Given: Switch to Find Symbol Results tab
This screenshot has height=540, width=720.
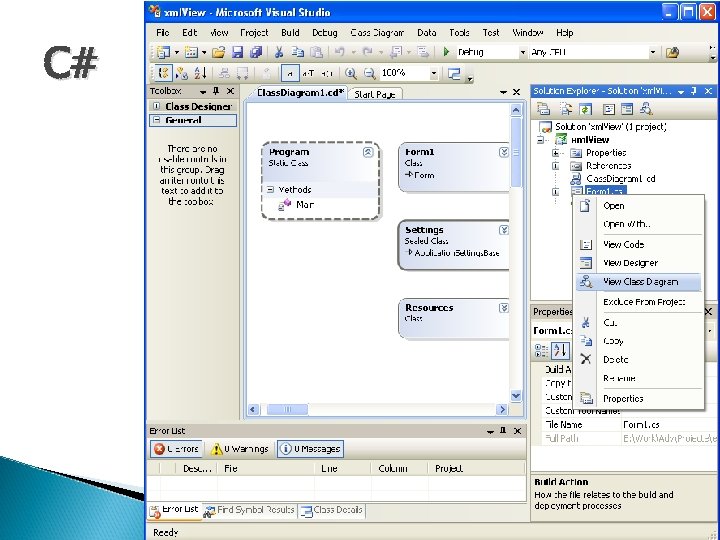Looking at the screenshot, I should coord(250,510).
